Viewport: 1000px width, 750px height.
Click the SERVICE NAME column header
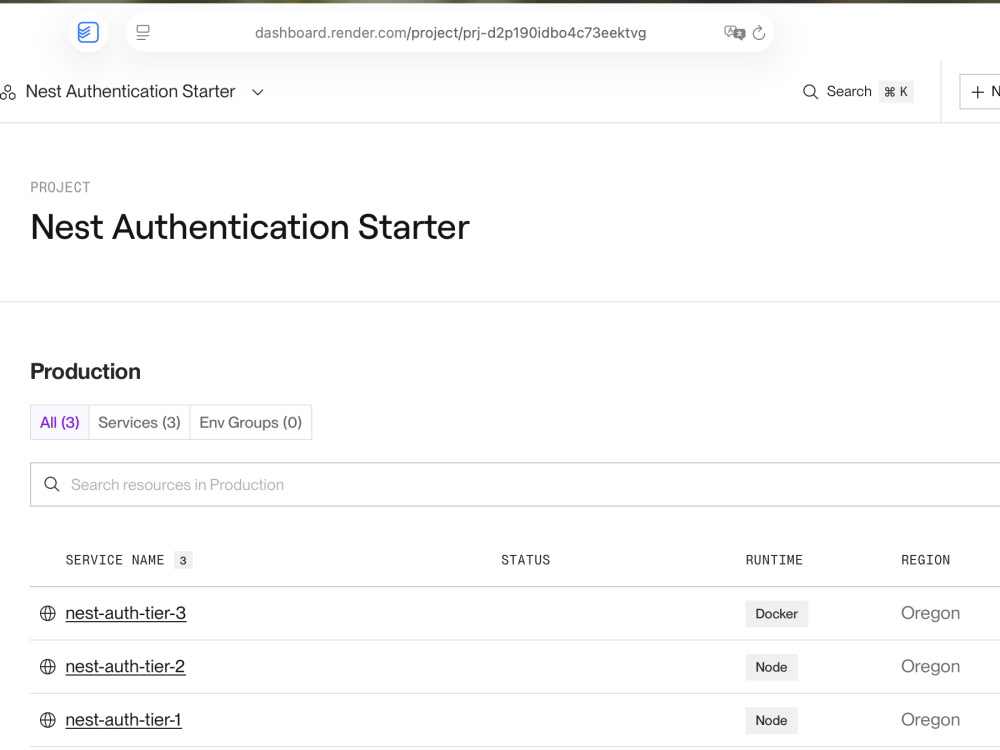[115, 560]
